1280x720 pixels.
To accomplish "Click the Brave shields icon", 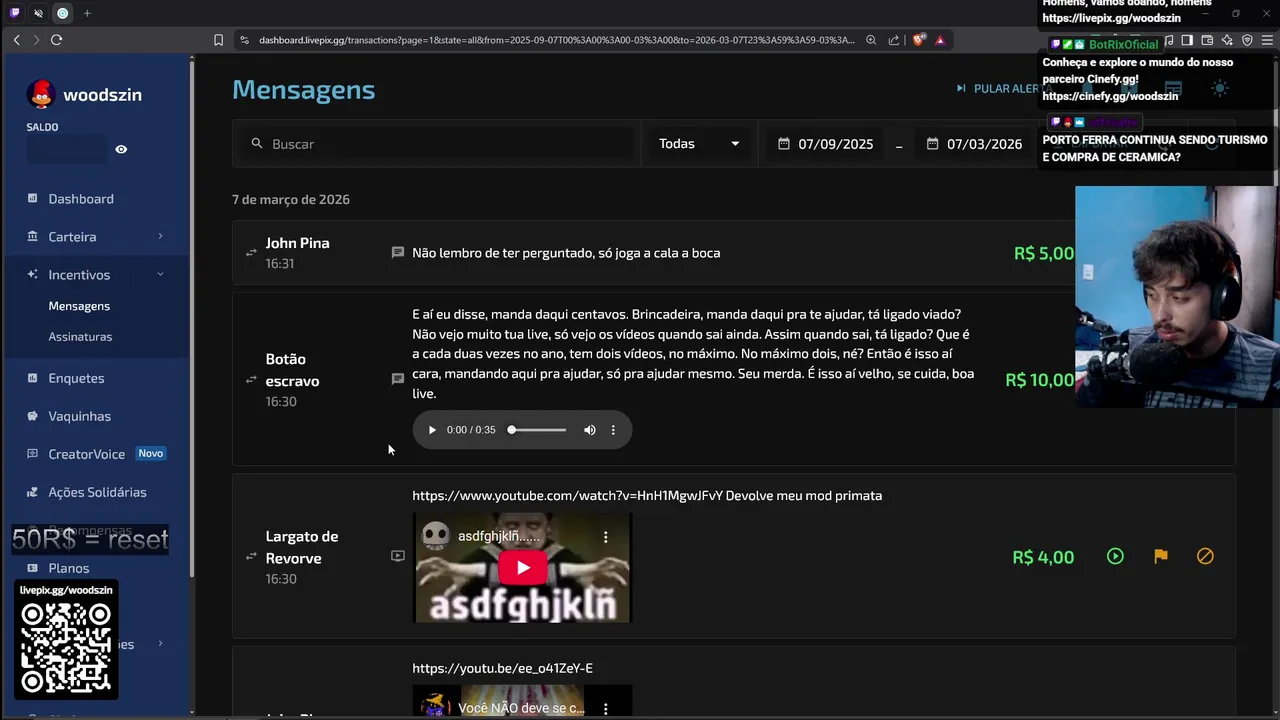I will click(x=918, y=40).
